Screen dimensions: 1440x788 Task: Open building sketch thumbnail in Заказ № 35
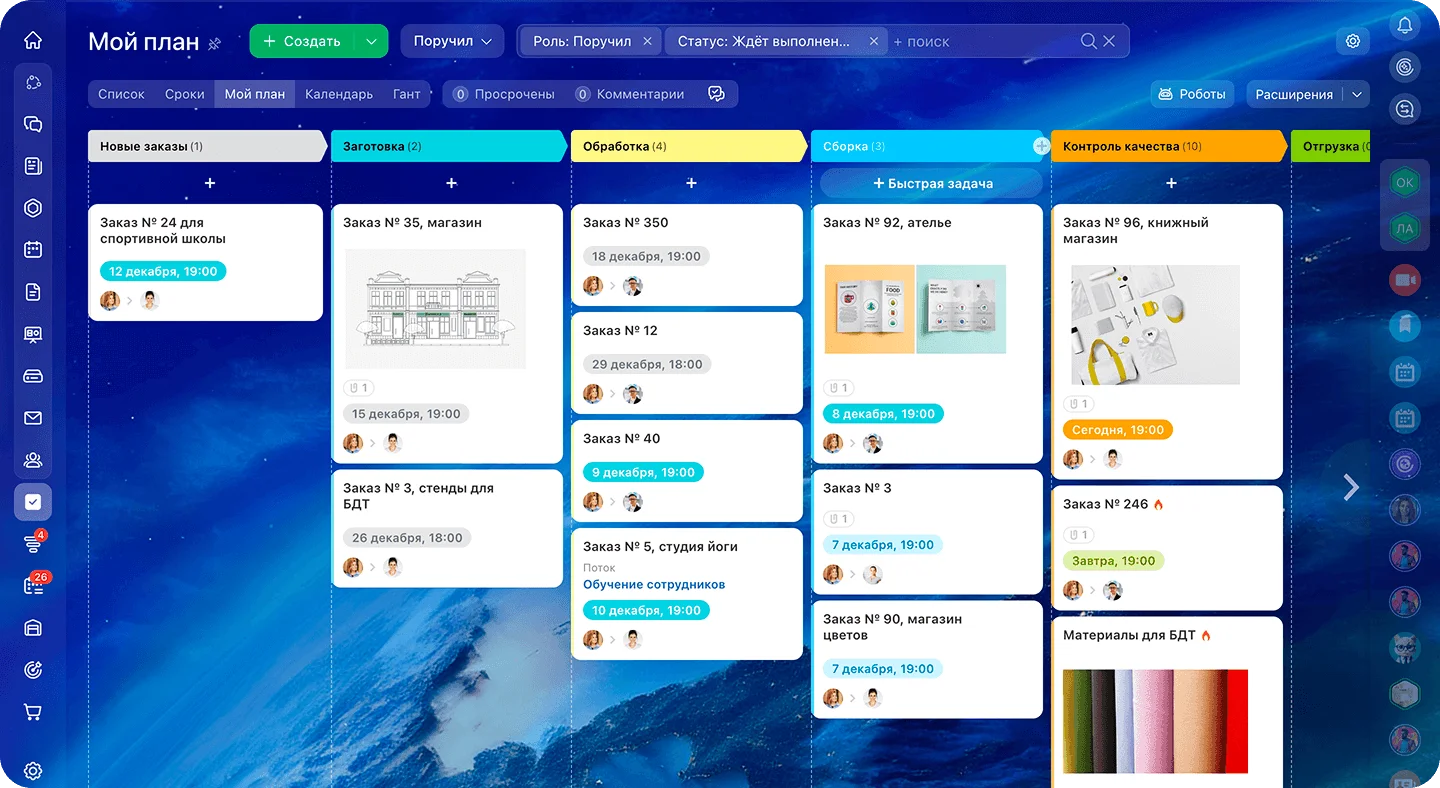(x=435, y=309)
